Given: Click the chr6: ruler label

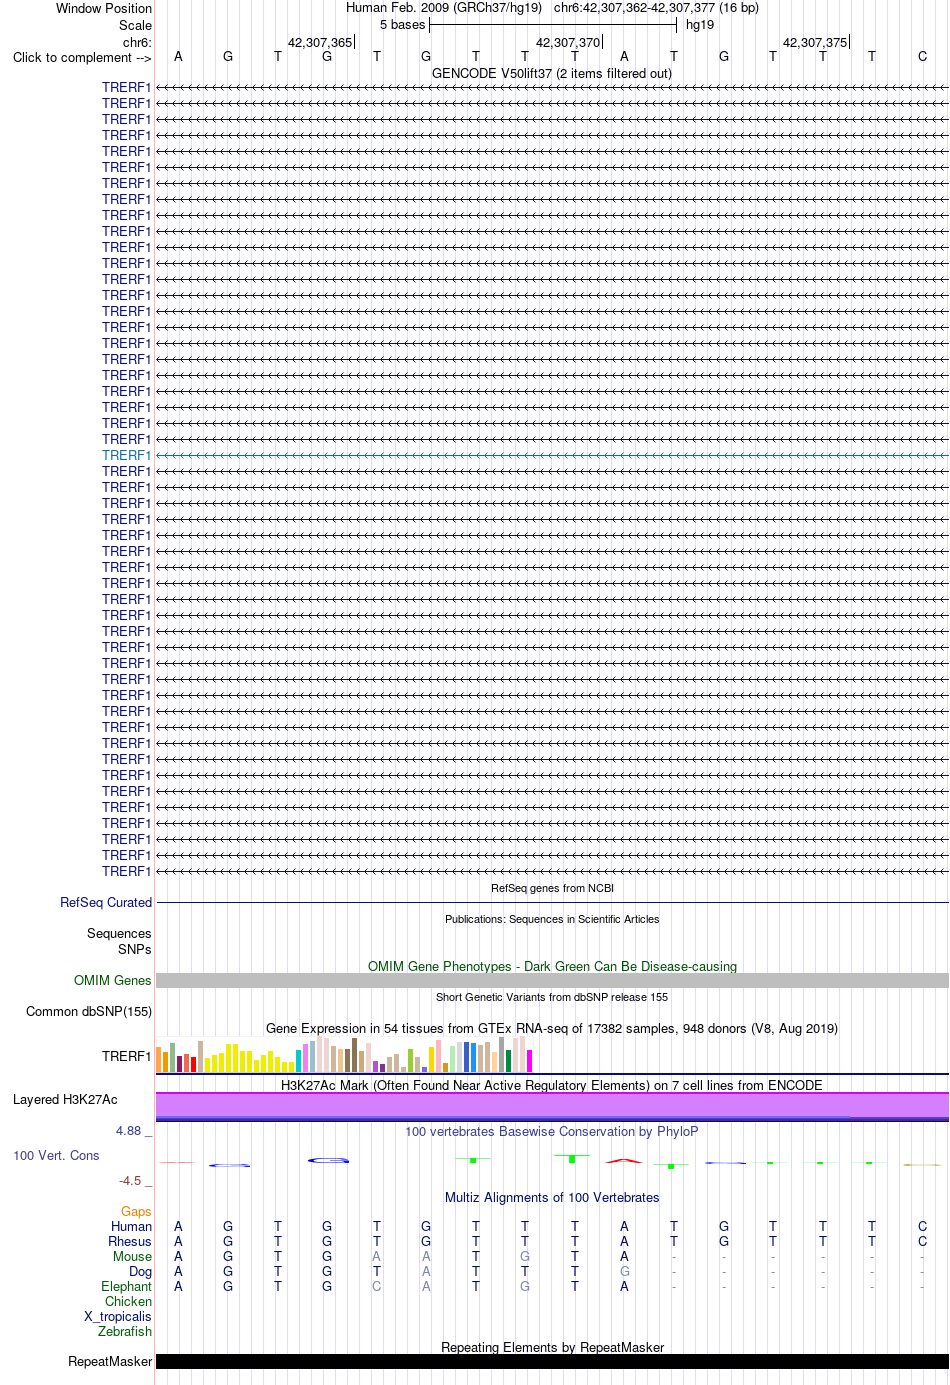Looking at the screenshot, I should tap(137, 42).
